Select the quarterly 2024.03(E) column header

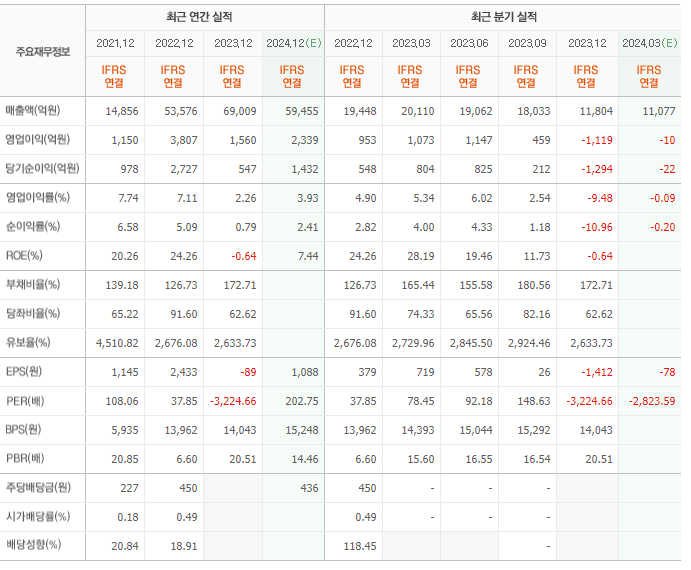point(650,43)
